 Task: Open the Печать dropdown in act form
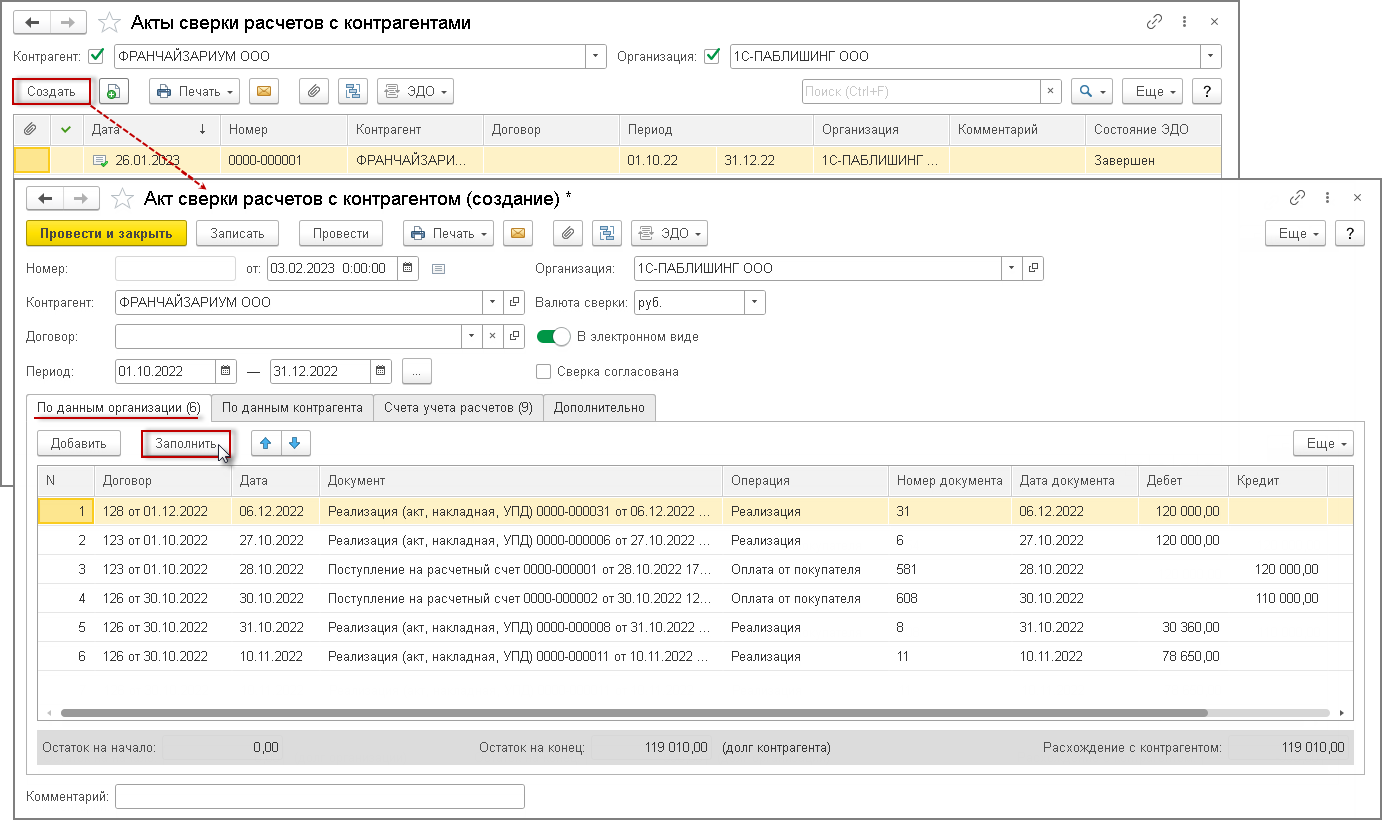[448, 233]
